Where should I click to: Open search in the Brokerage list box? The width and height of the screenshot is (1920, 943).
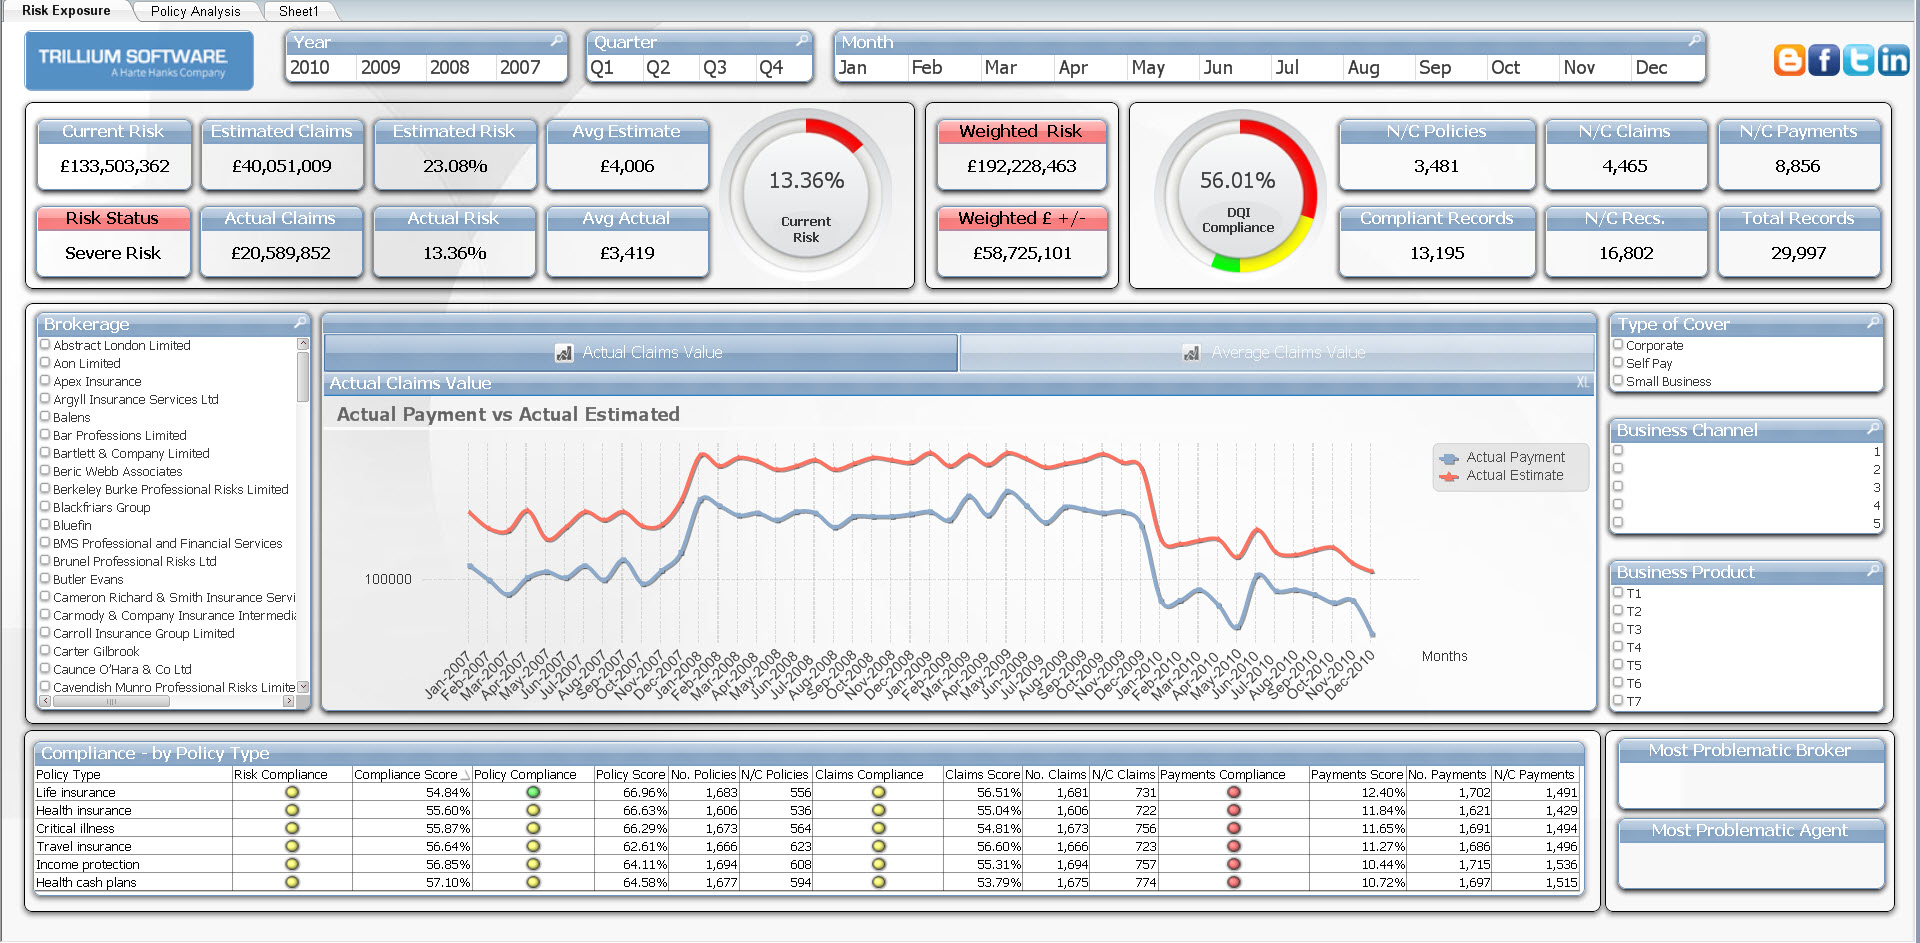(x=300, y=323)
